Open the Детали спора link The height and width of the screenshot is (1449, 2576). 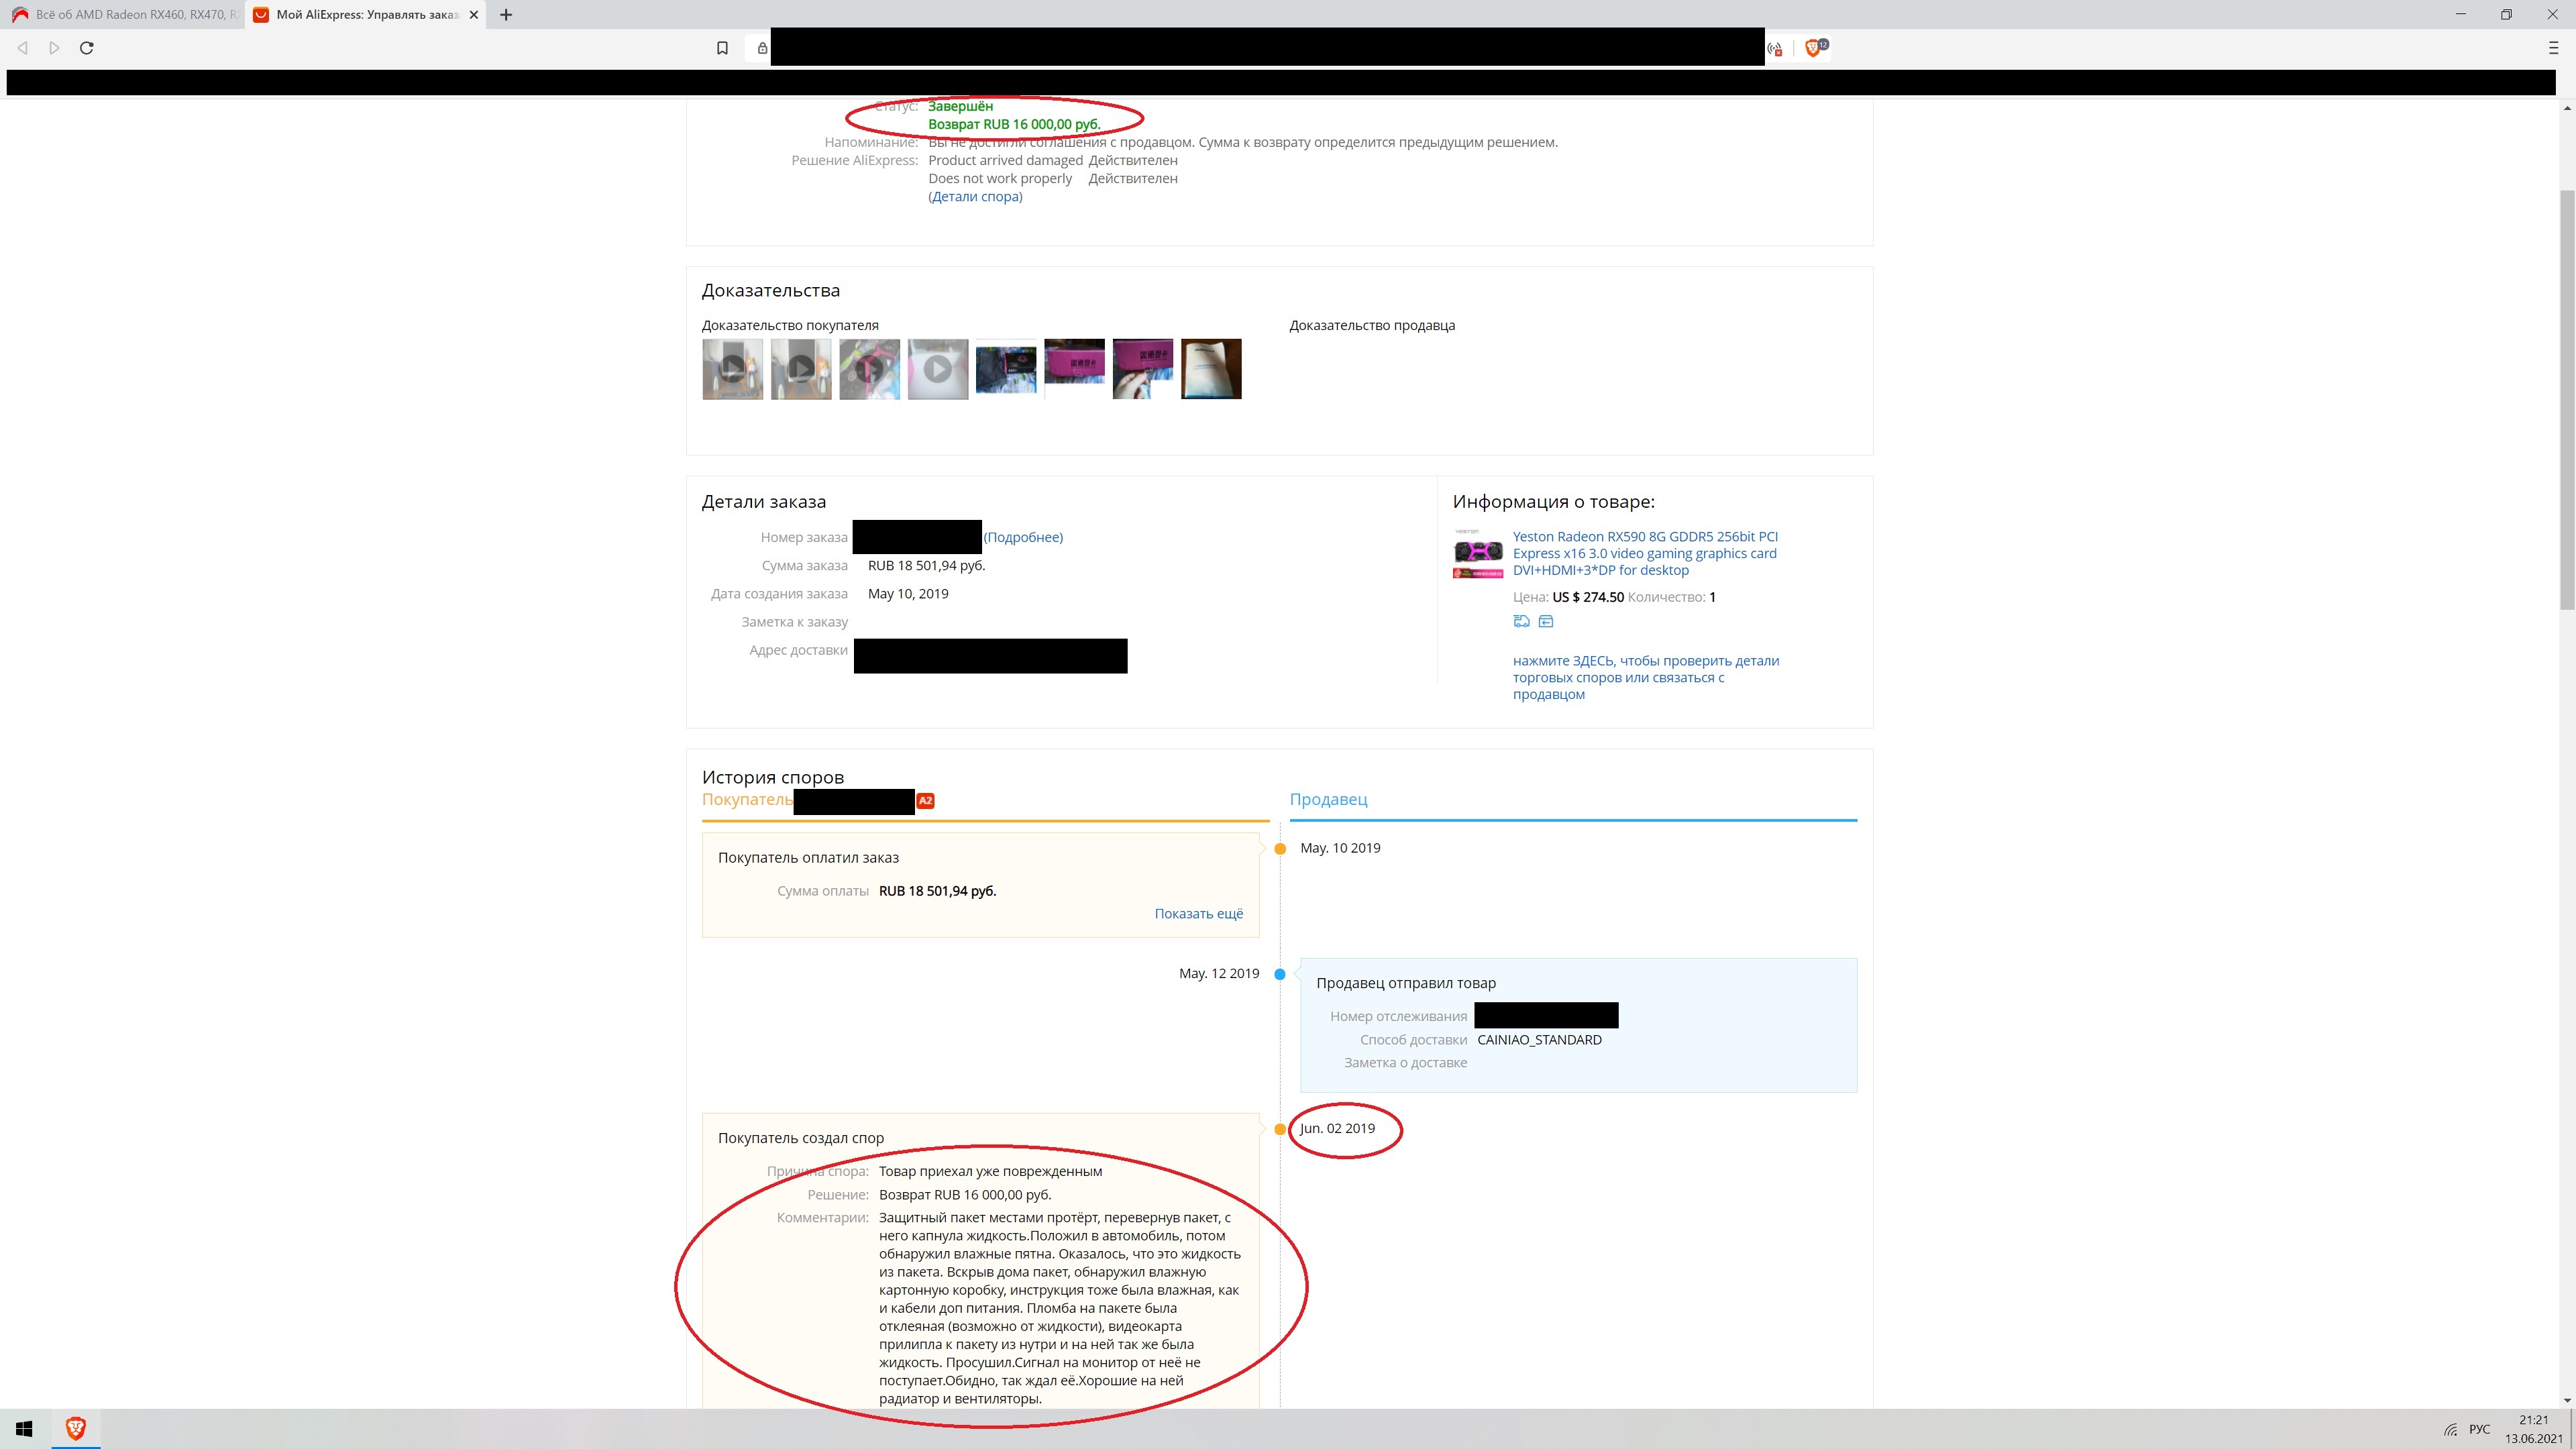(x=976, y=197)
